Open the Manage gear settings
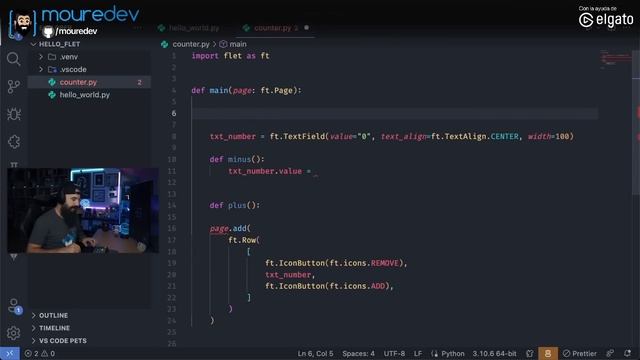Viewport: 640px width, 360px height. [13, 333]
